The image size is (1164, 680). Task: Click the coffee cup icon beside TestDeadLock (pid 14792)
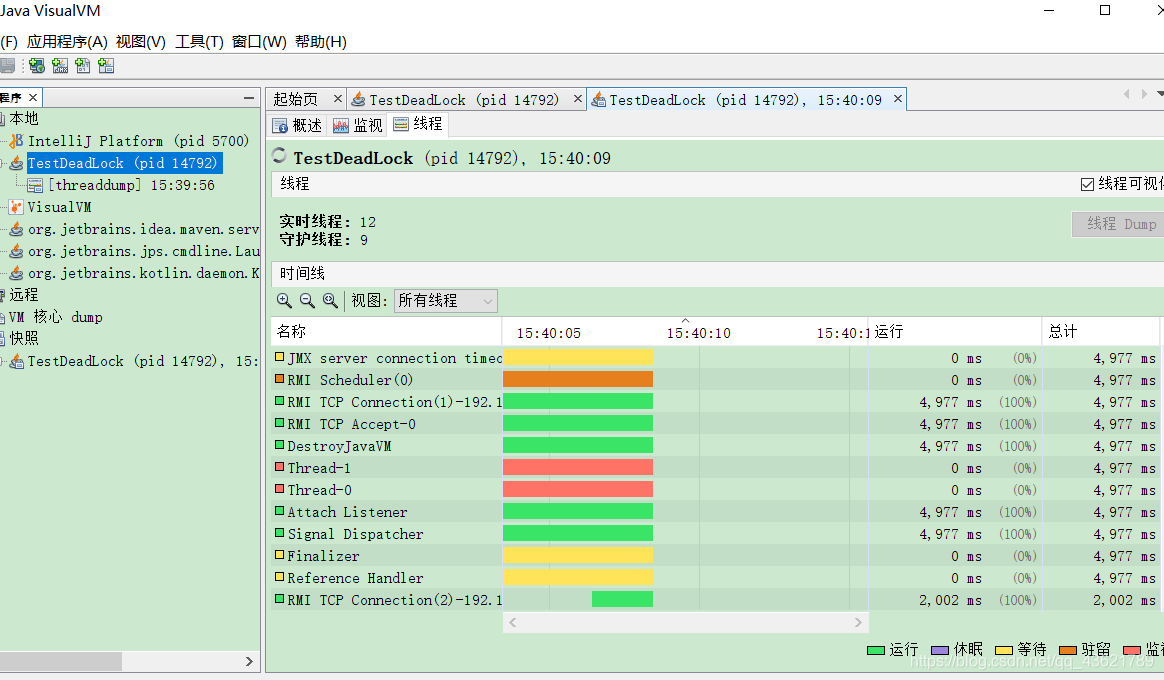(16, 163)
